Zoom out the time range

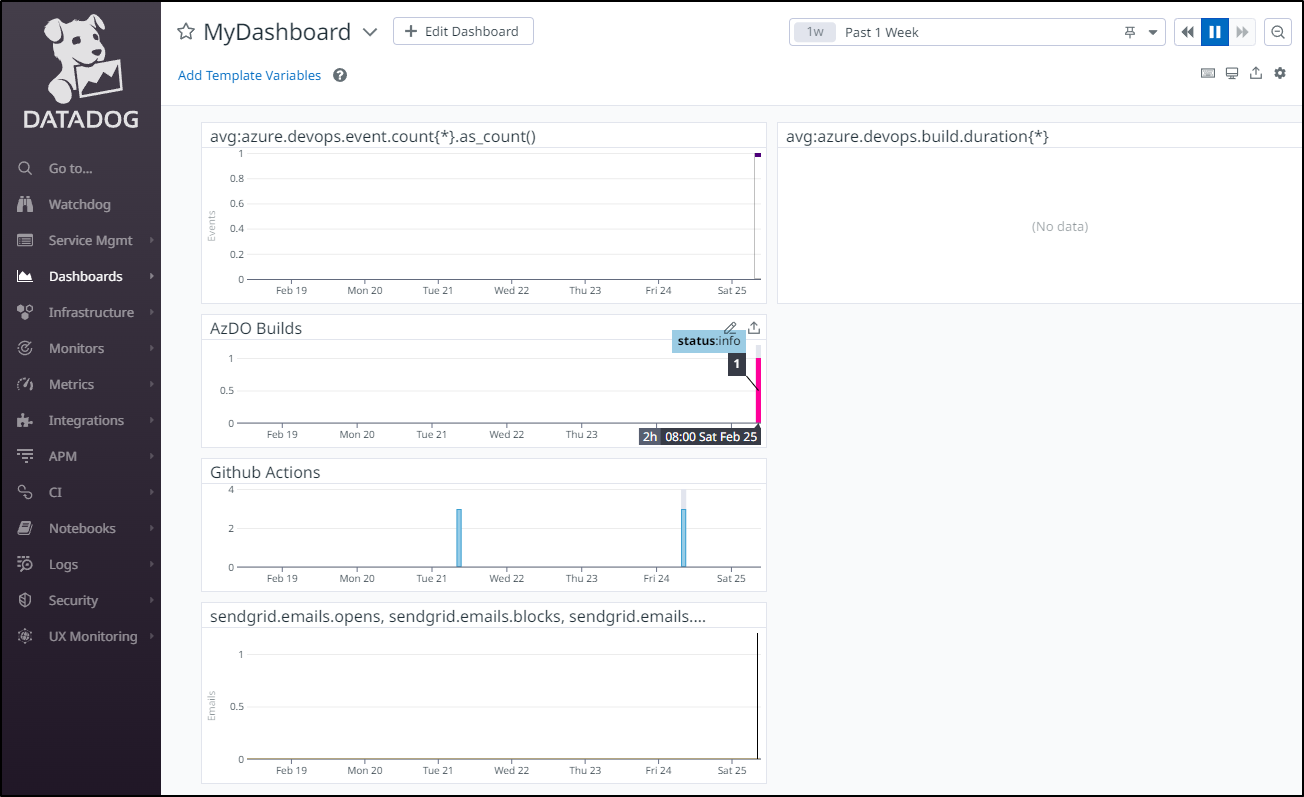(1278, 32)
